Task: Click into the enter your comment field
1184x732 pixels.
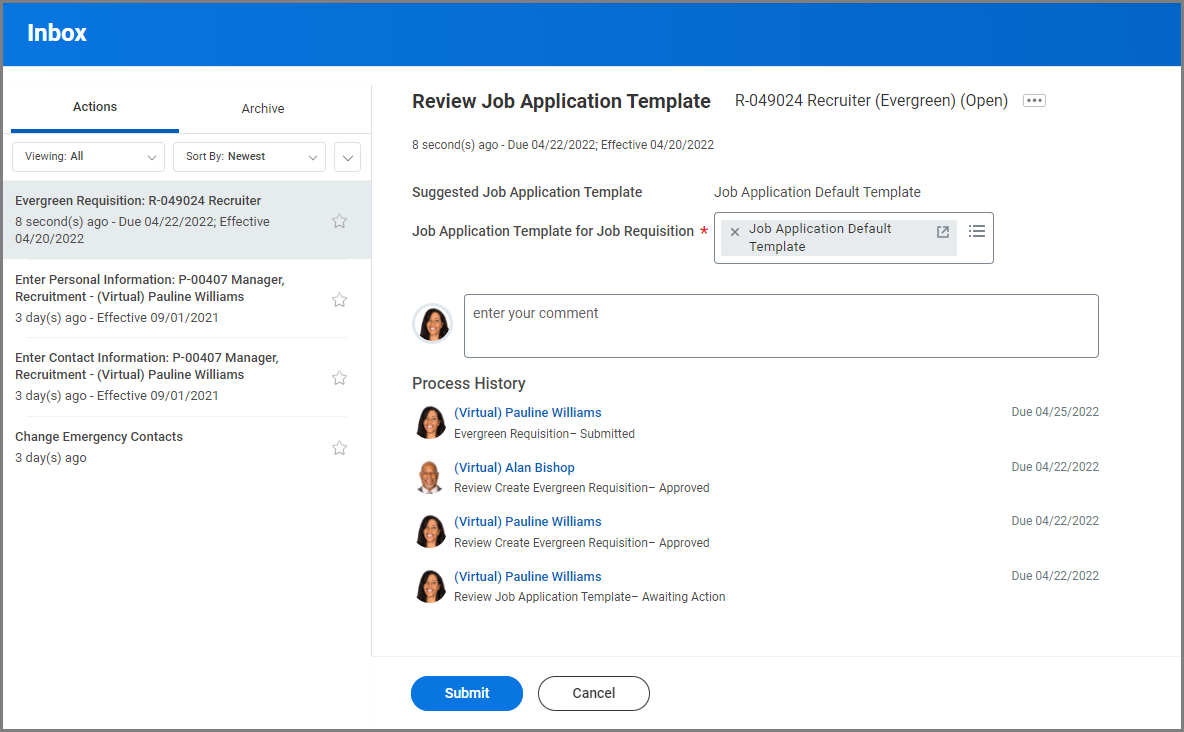Action: coord(780,326)
